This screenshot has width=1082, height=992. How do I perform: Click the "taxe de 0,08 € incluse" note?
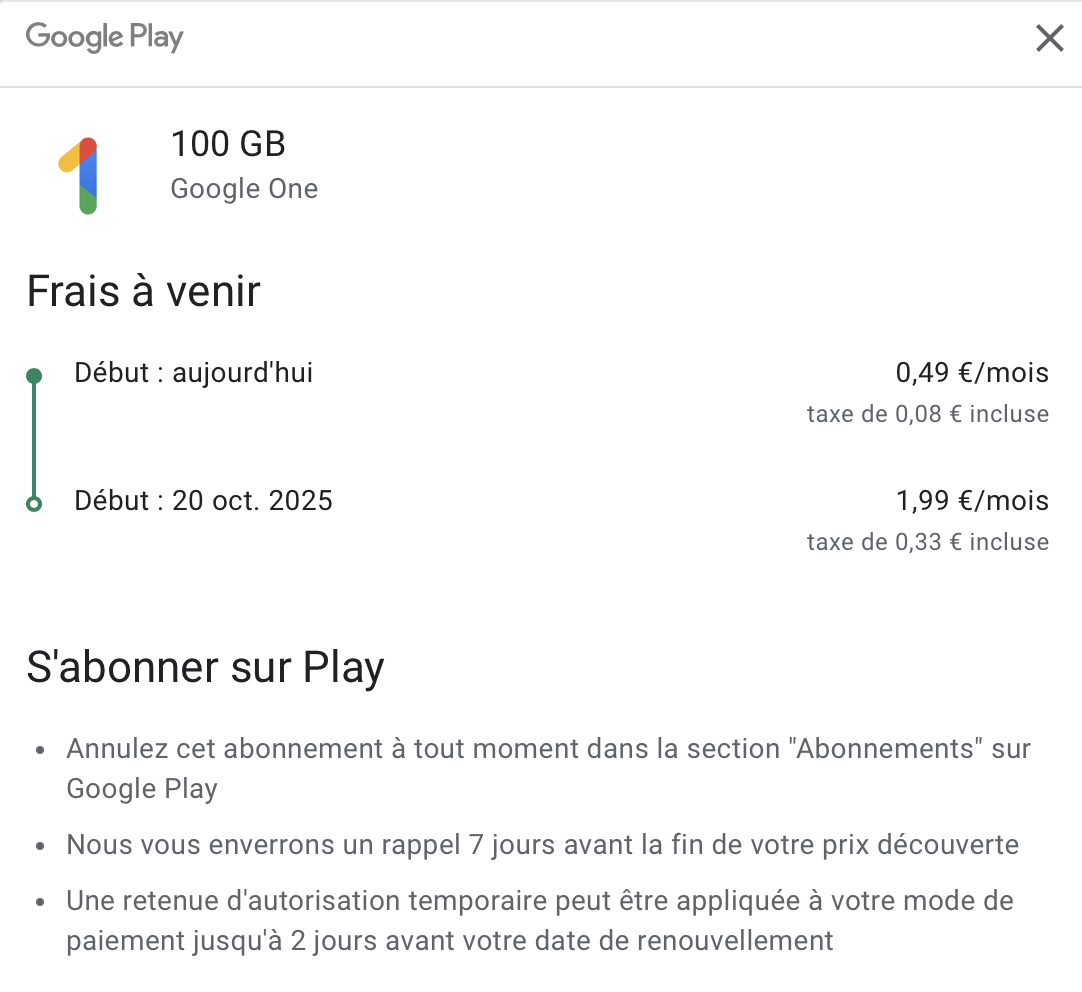point(927,414)
